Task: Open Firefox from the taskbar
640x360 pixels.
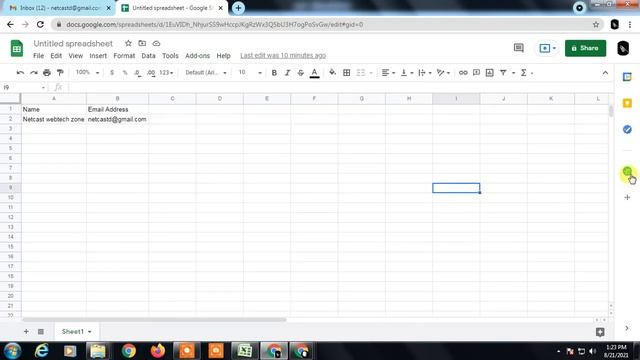Action: (x=158, y=351)
